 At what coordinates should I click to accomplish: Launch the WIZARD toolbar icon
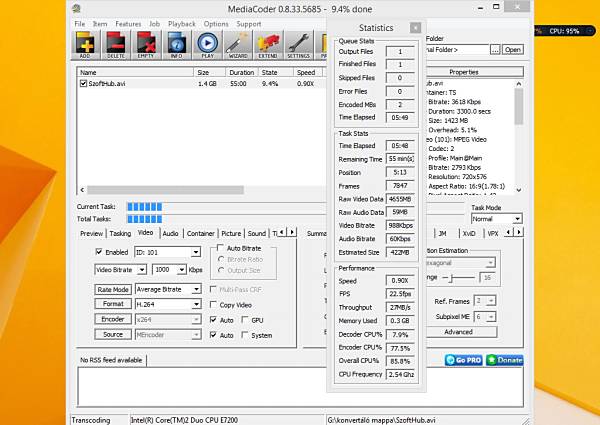(x=237, y=45)
